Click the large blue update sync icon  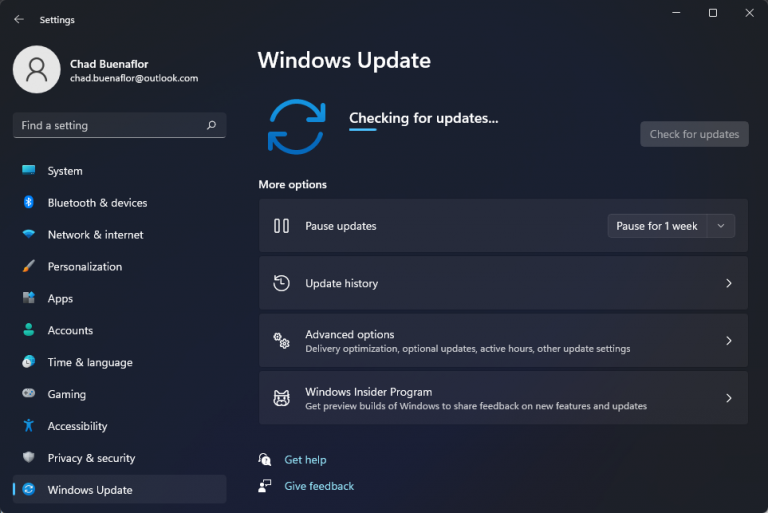[x=296, y=126]
